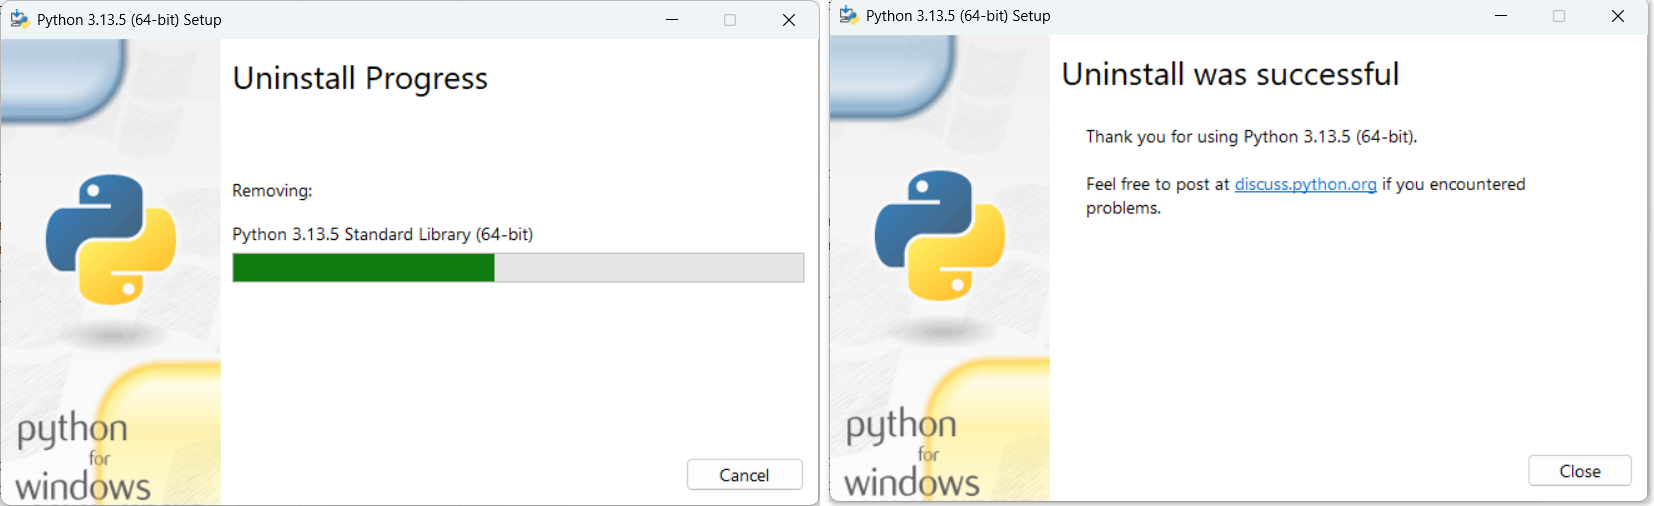Minimize the Uninstall was successful window
Screen dimensions: 1654x506
click(1501, 16)
